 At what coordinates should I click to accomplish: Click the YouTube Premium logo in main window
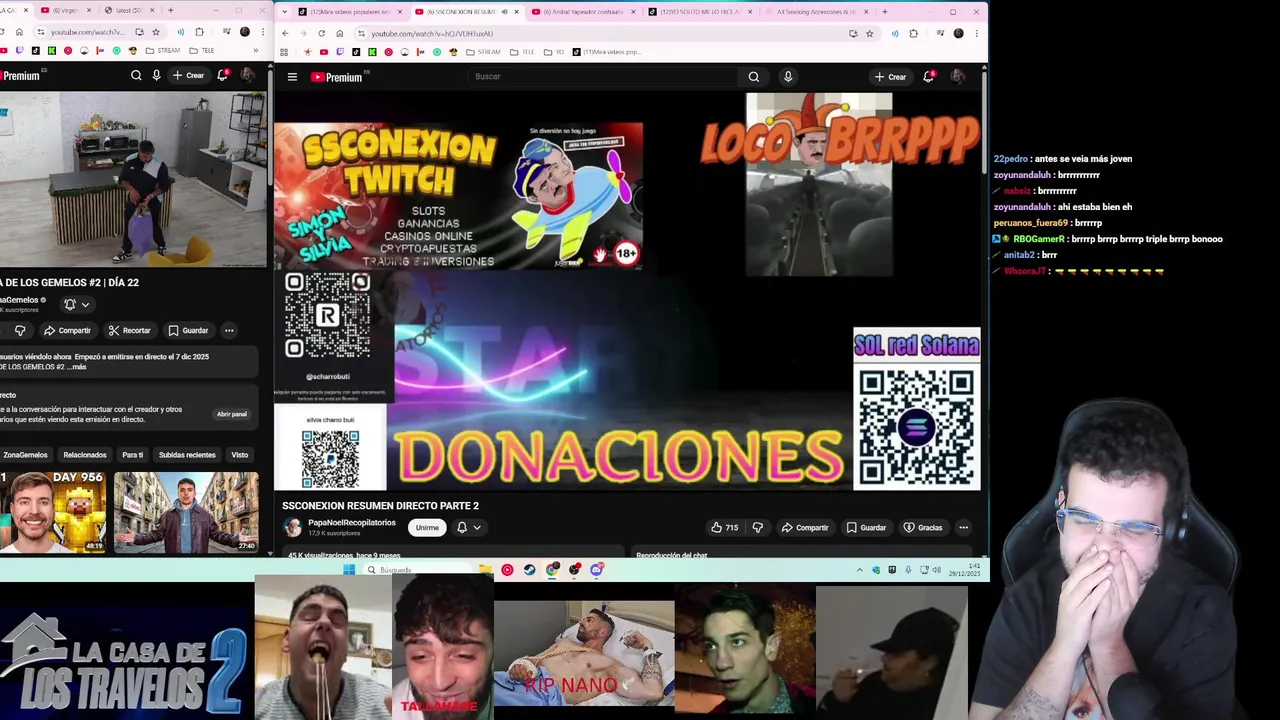click(337, 77)
